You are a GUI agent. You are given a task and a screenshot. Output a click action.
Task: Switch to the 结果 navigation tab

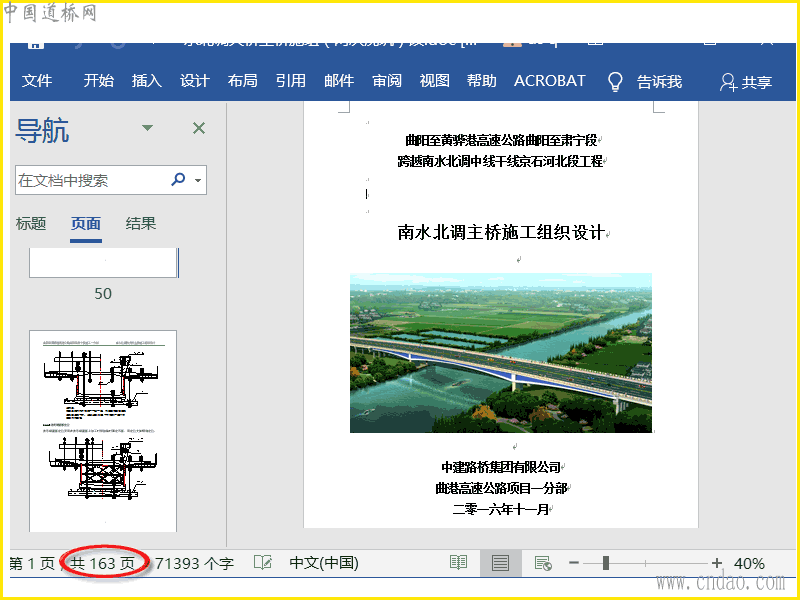click(x=141, y=223)
